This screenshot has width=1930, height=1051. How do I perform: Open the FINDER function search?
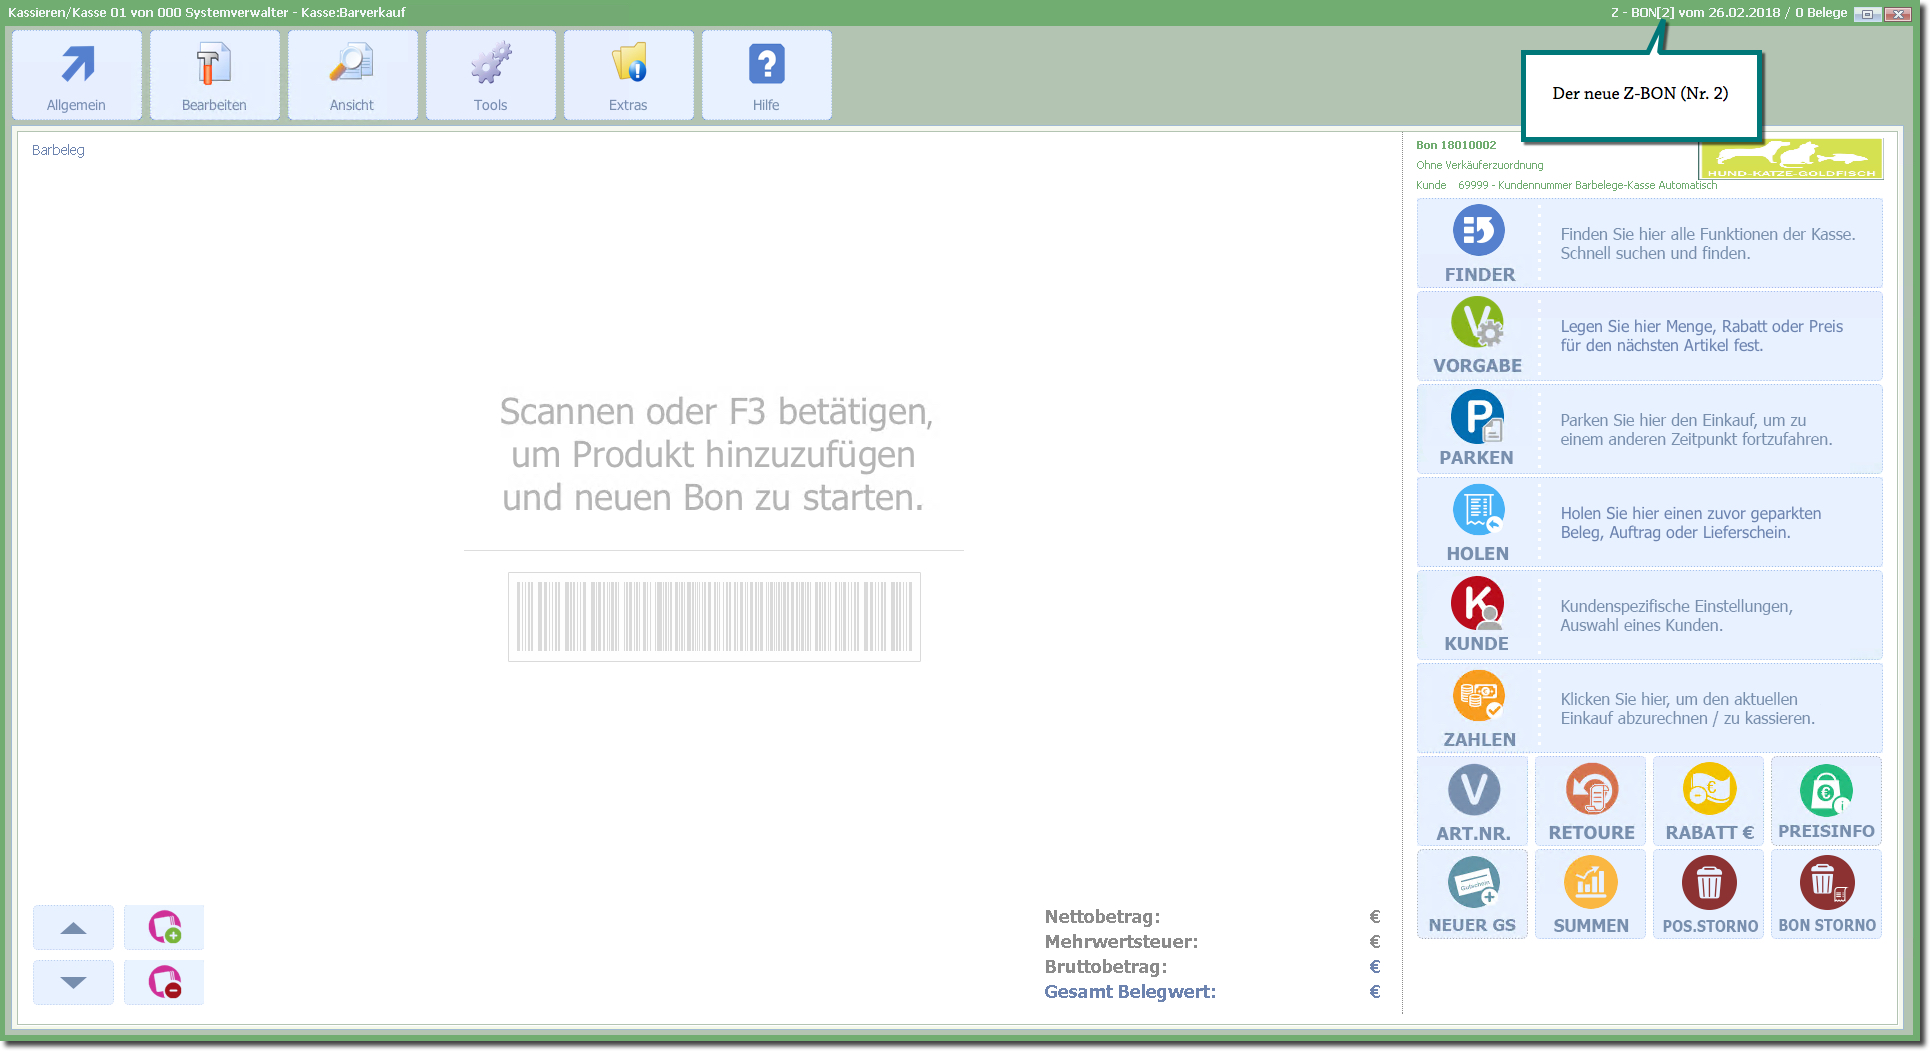pyautogui.click(x=1478, y=244)
